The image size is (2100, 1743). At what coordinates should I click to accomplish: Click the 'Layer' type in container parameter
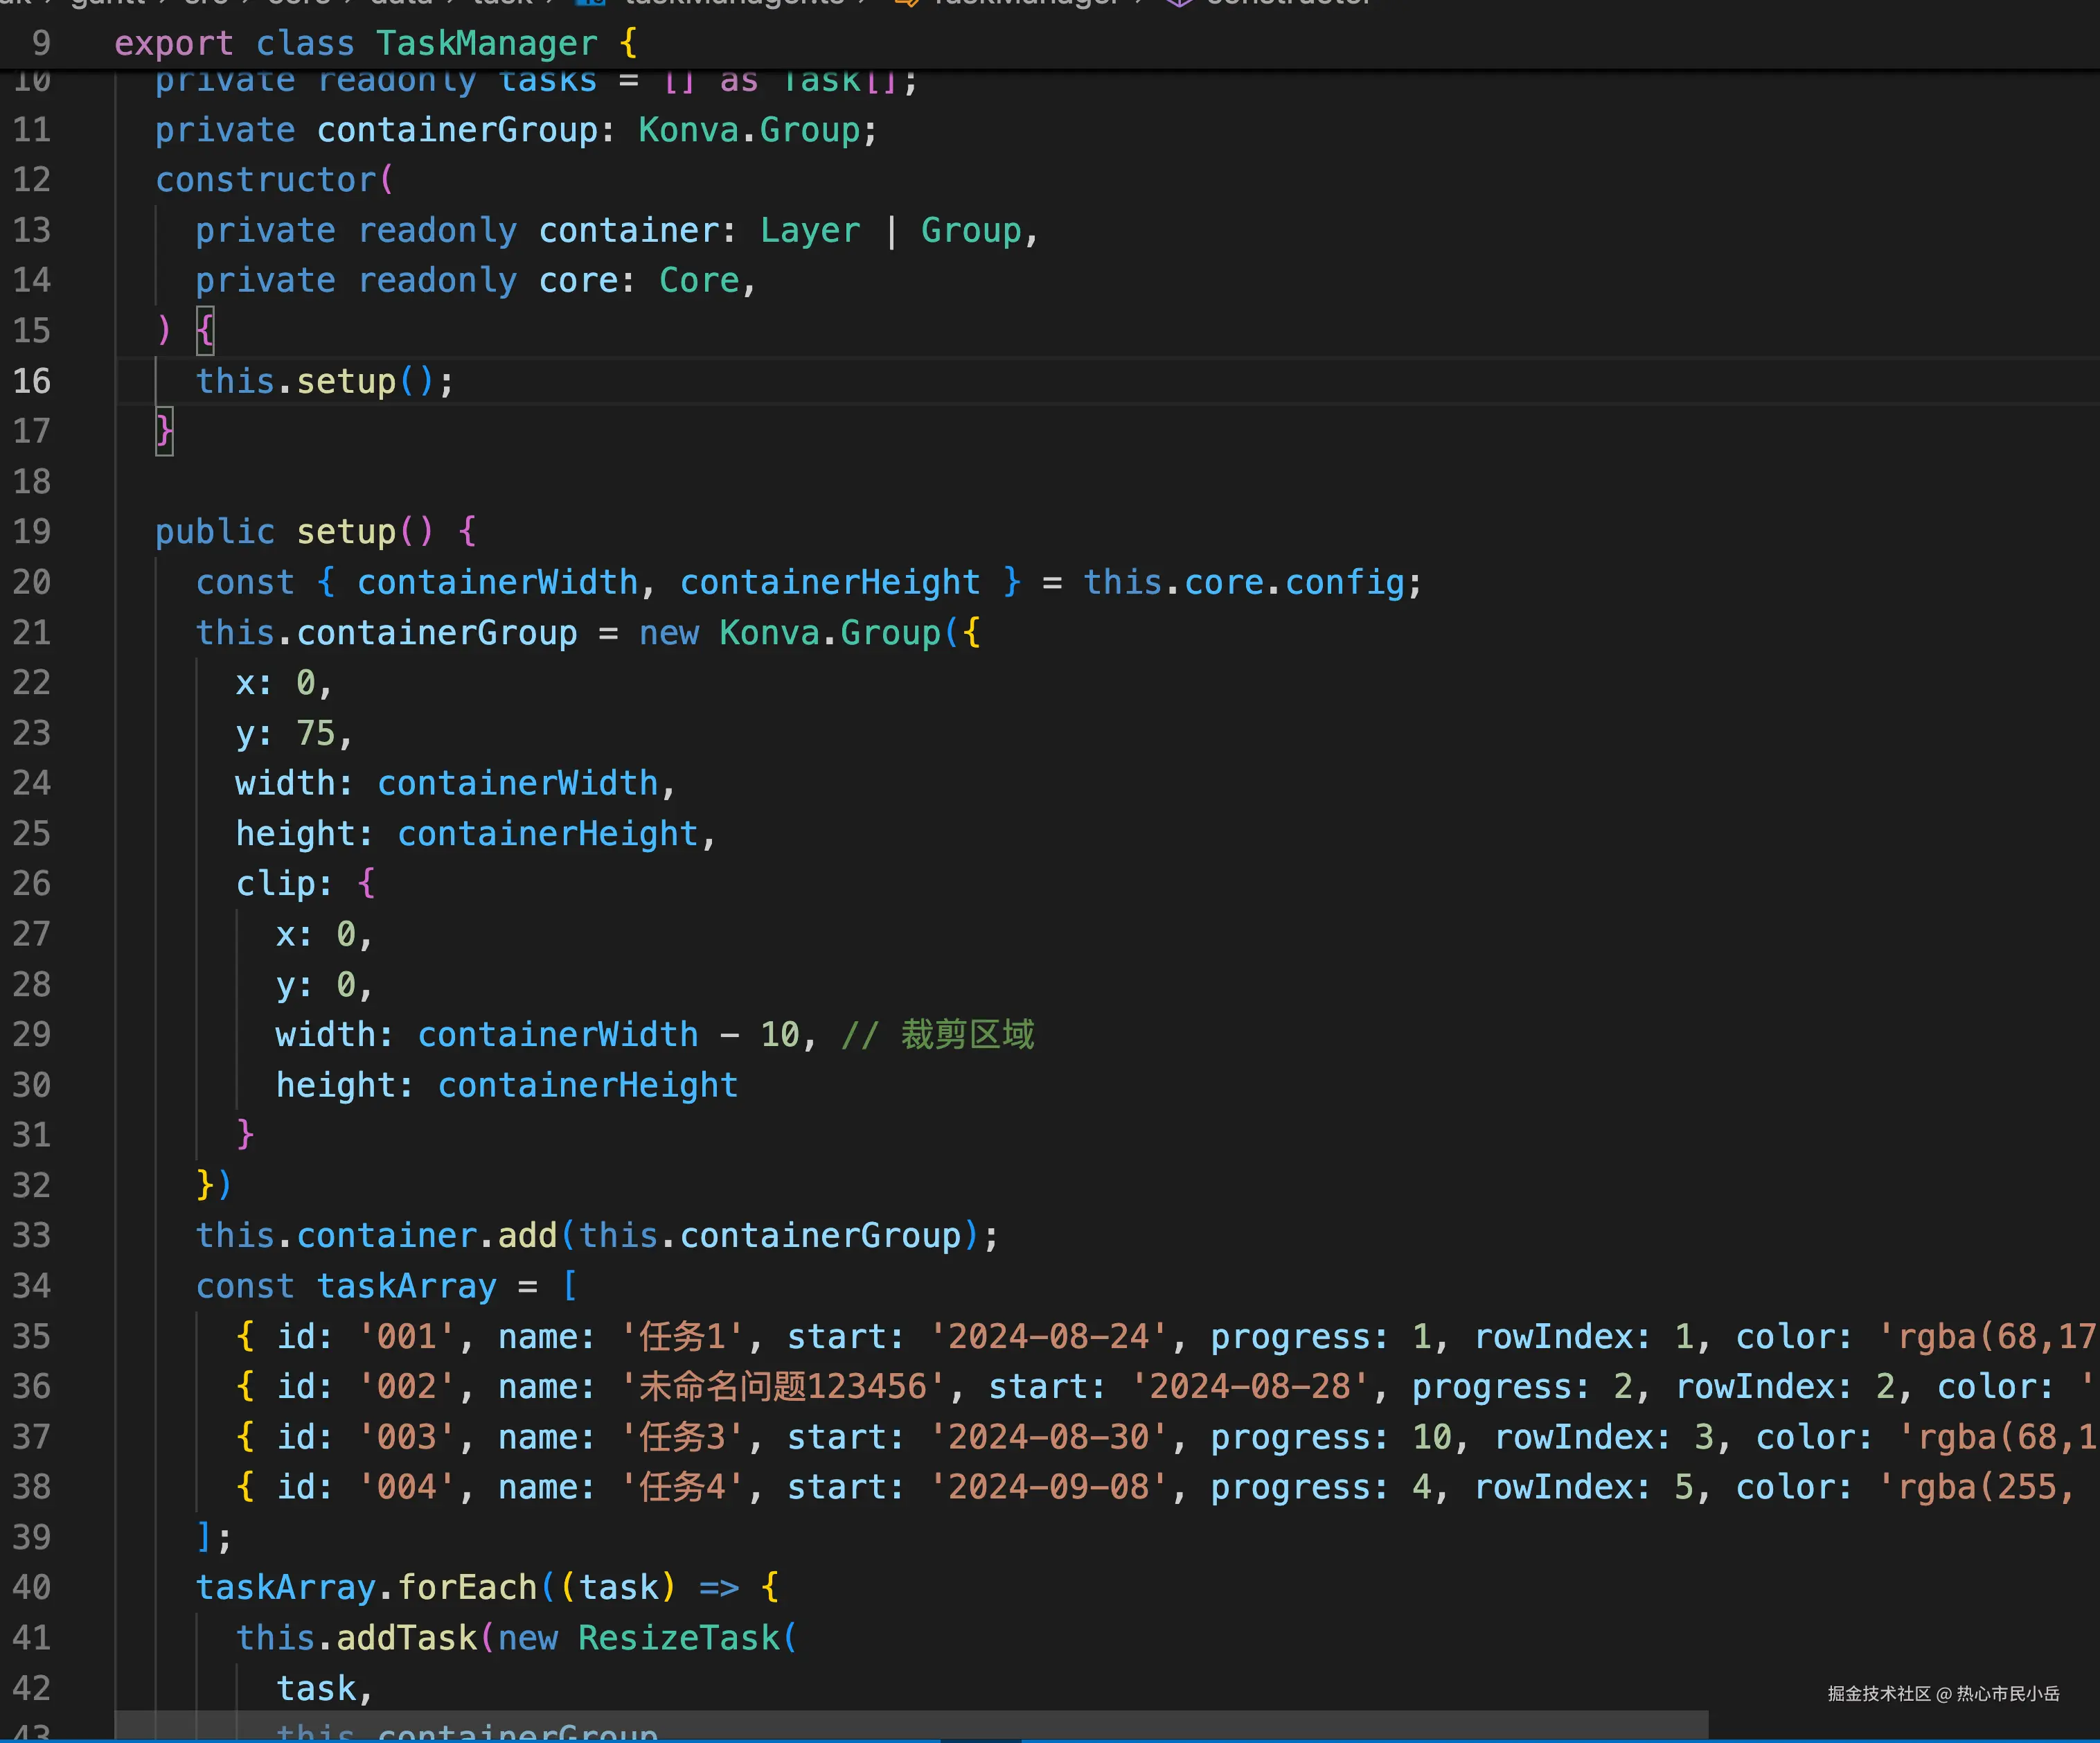(810, 231)
